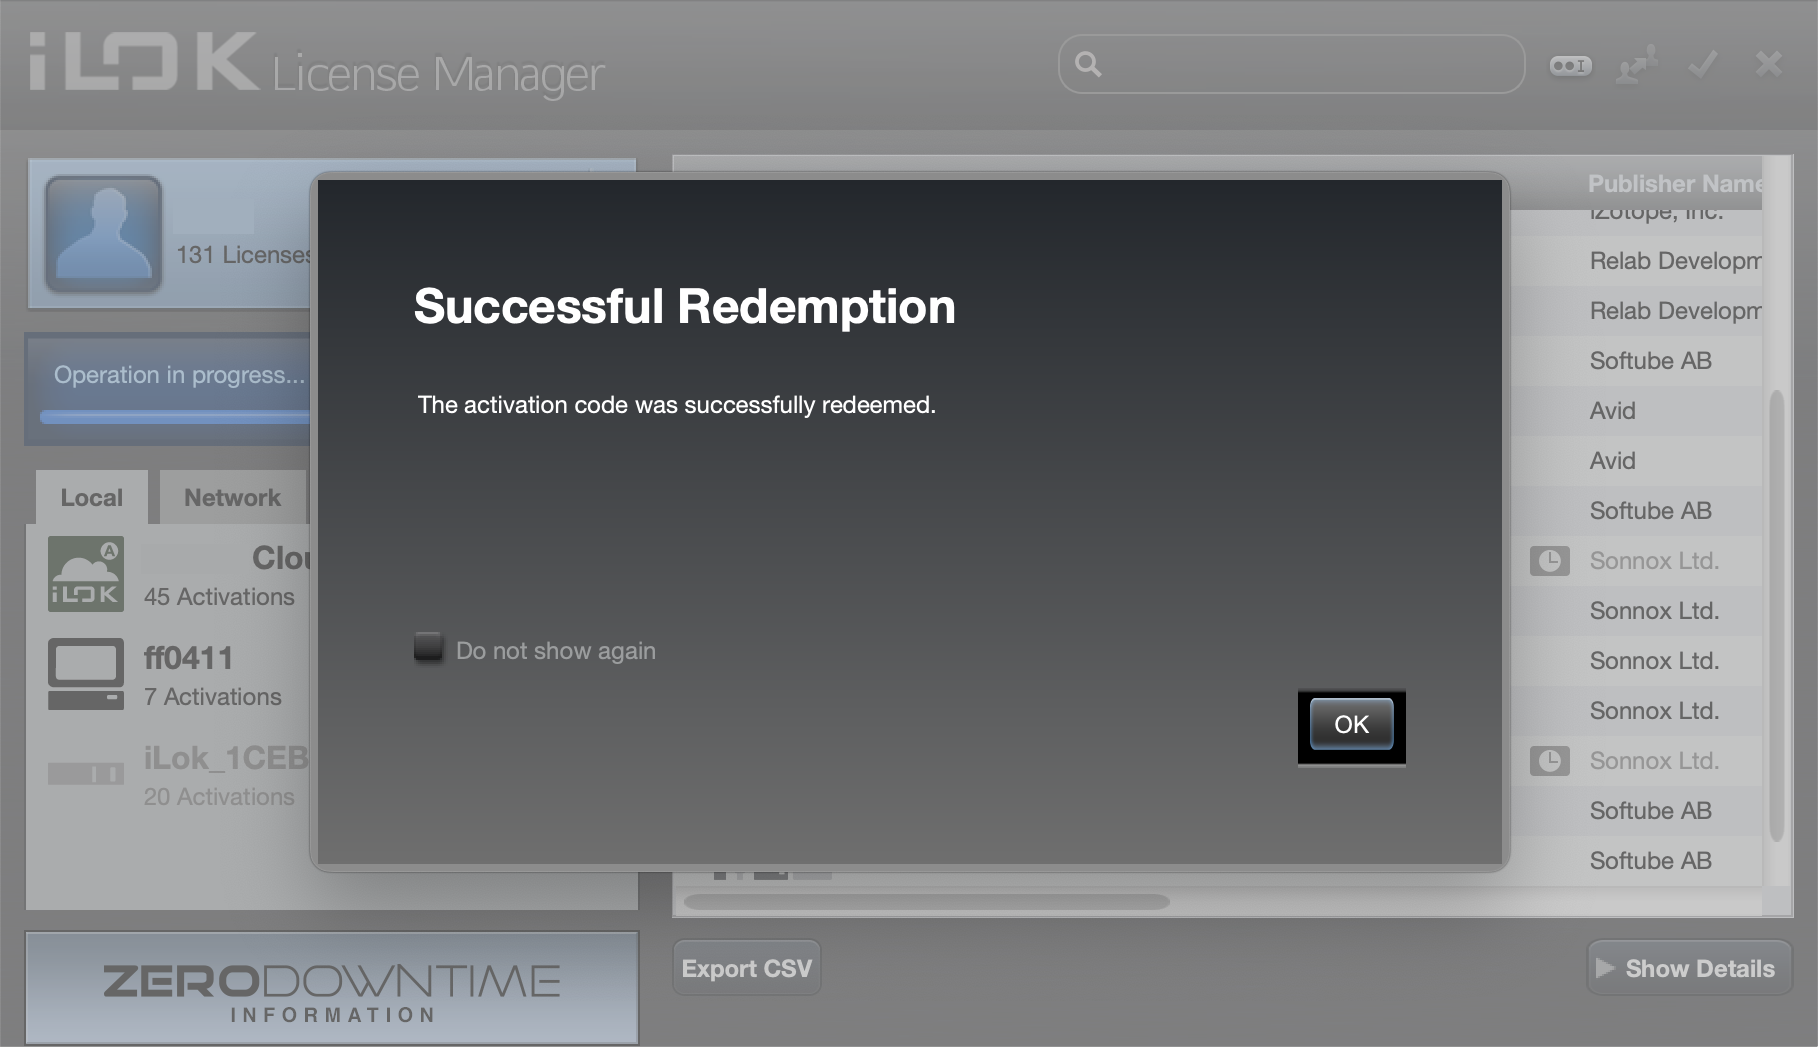Click the 7 Activations text
The height and width of the screenshot is (1047, 1818).
pyautogui.click(x=213, y=697)
